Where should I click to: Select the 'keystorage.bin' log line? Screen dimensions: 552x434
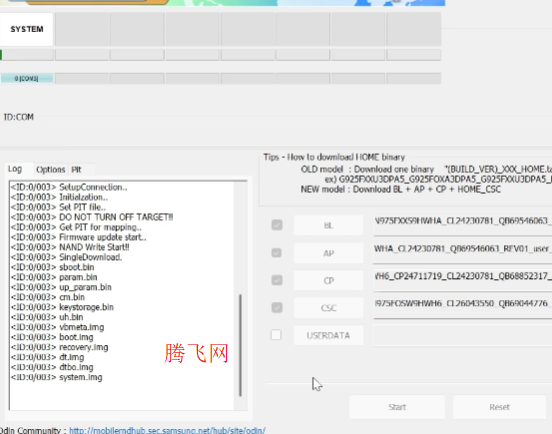tap(62, 307)
